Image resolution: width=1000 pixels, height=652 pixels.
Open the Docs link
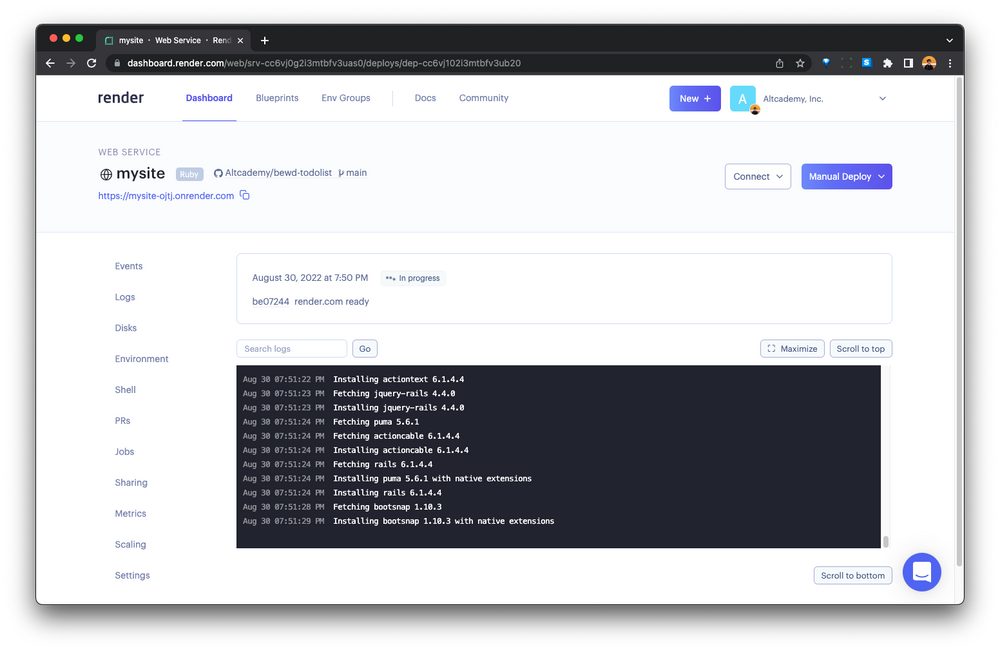tap(425, 98)
